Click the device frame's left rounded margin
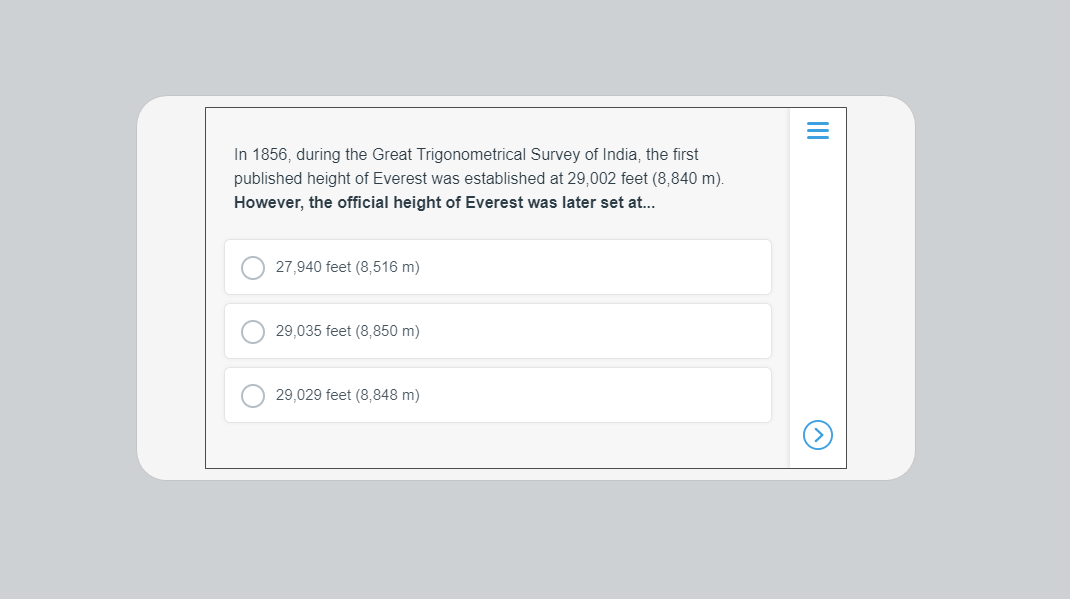This screenshot has width=1070, height=599. (x=171, y=288)
